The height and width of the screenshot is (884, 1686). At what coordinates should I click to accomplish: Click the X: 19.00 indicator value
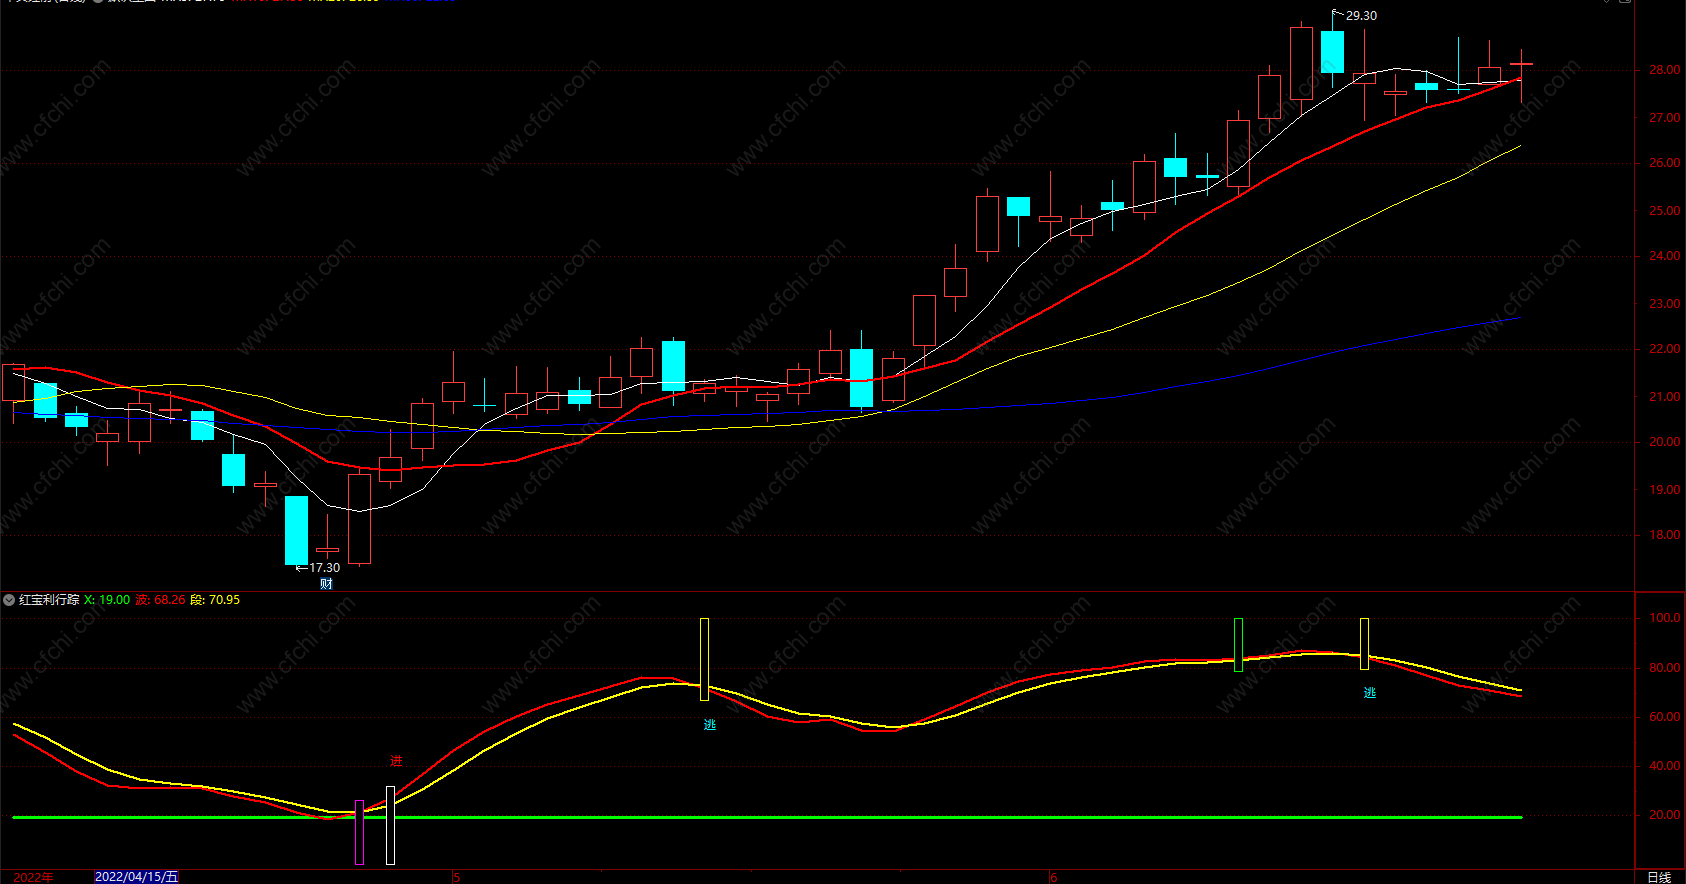click(x=107, y=600)
